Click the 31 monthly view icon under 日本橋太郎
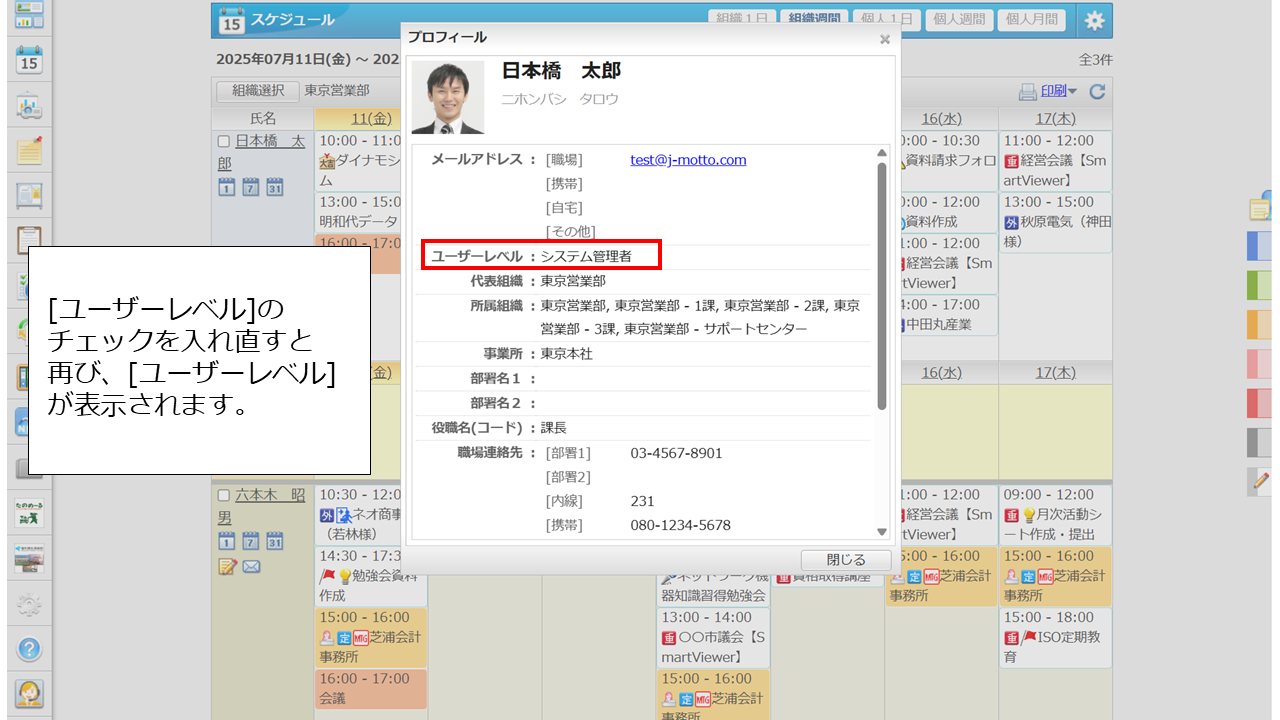 [x=274, y=187]
